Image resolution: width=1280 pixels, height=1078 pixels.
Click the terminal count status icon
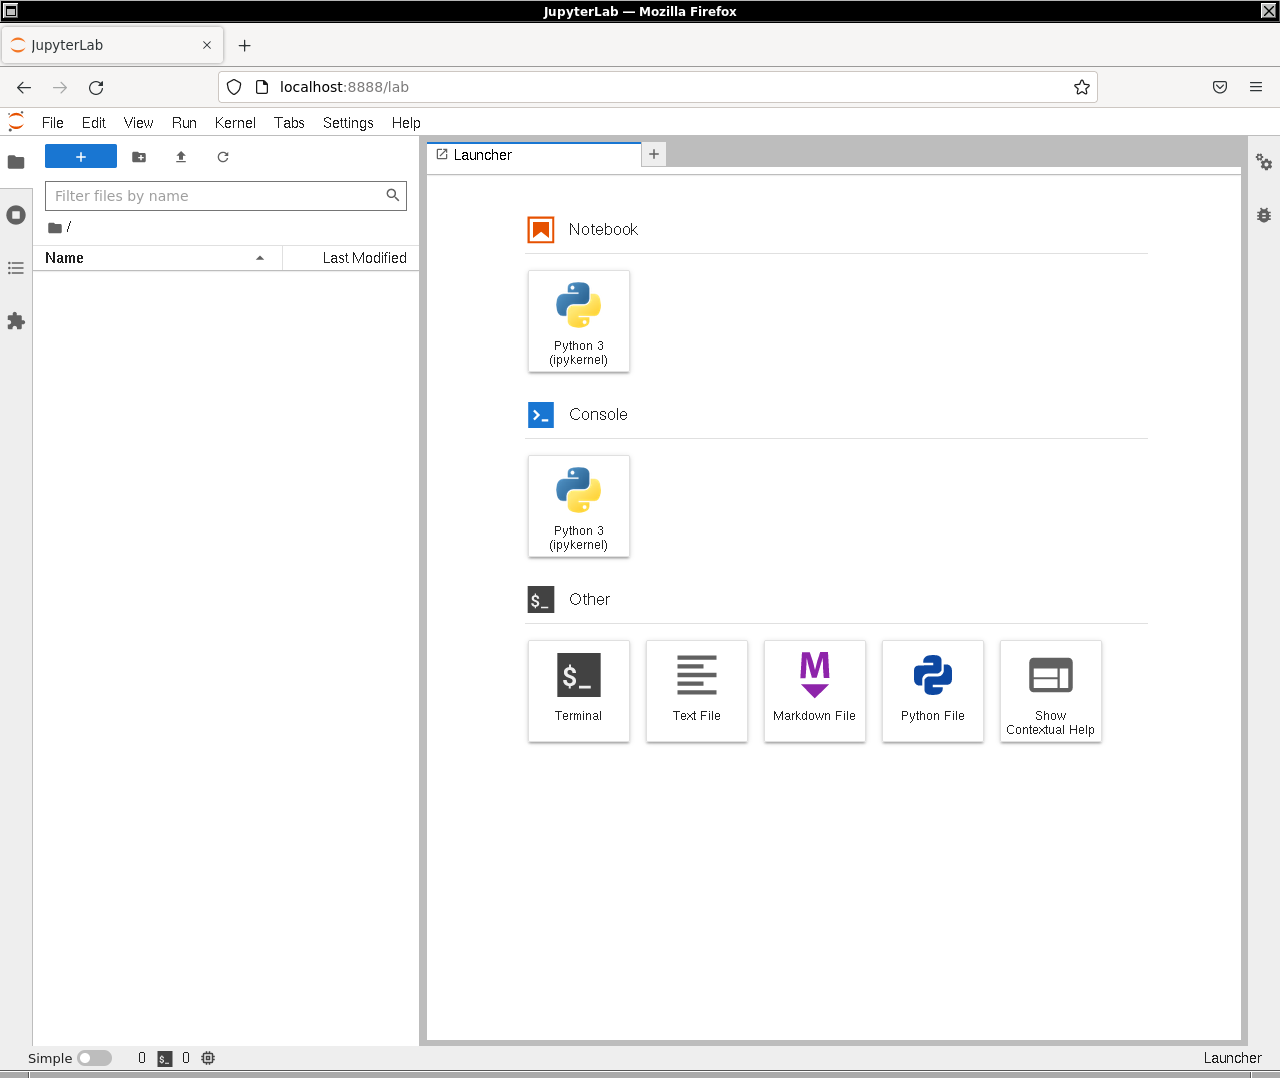coord(165,1058)
